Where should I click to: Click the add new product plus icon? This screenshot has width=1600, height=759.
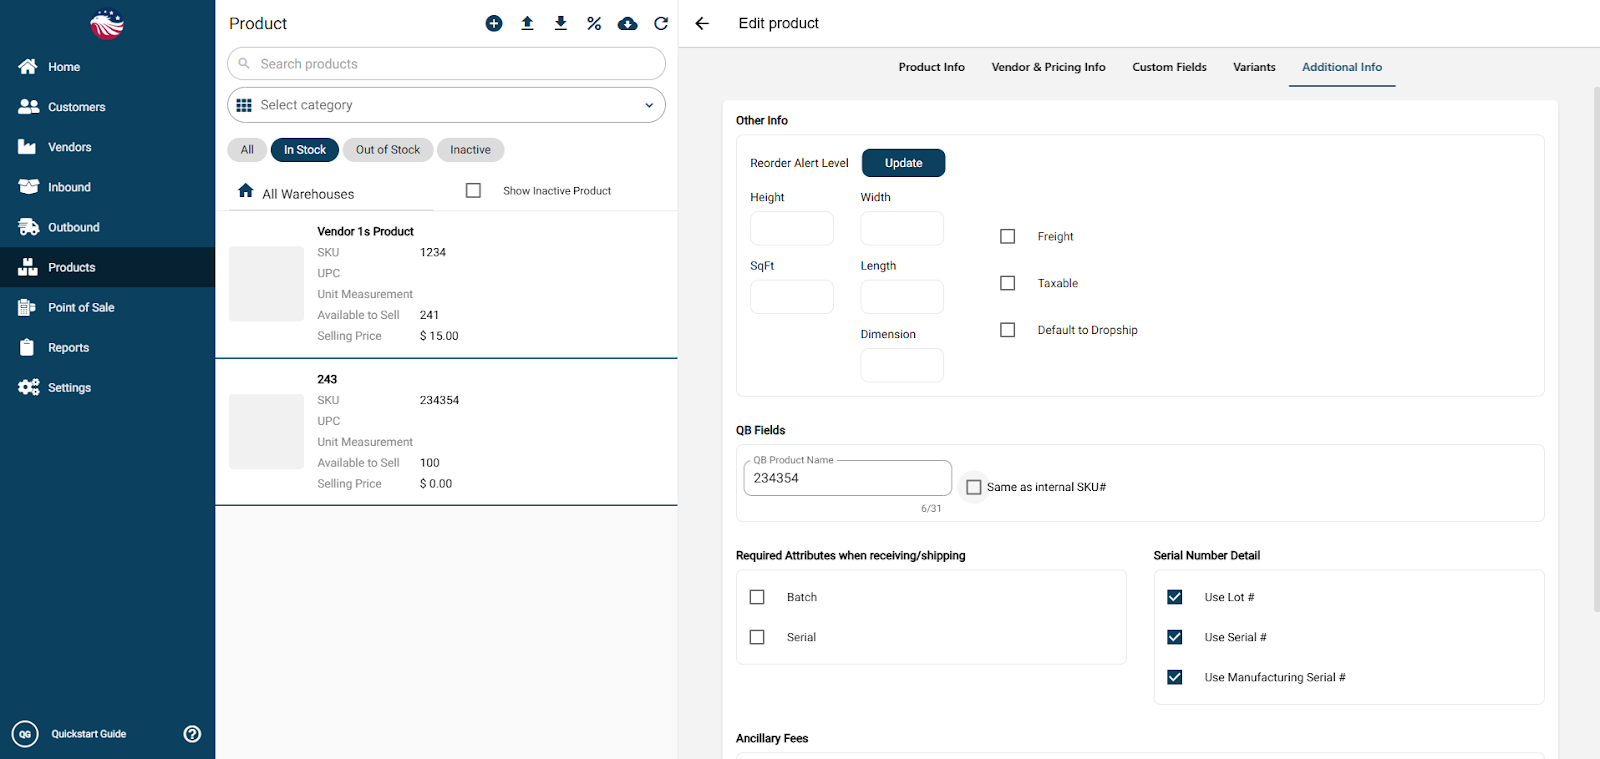click(x=494, y=23)
